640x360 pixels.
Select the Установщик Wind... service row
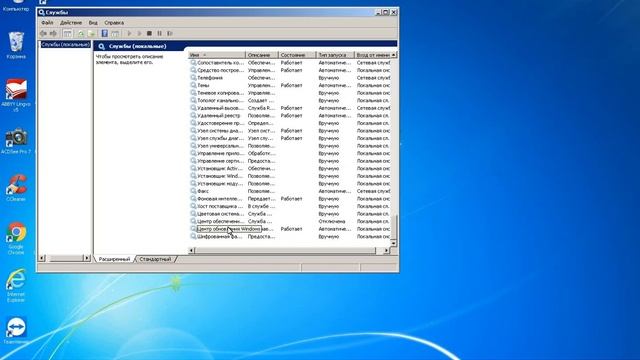tap(290, 176)
